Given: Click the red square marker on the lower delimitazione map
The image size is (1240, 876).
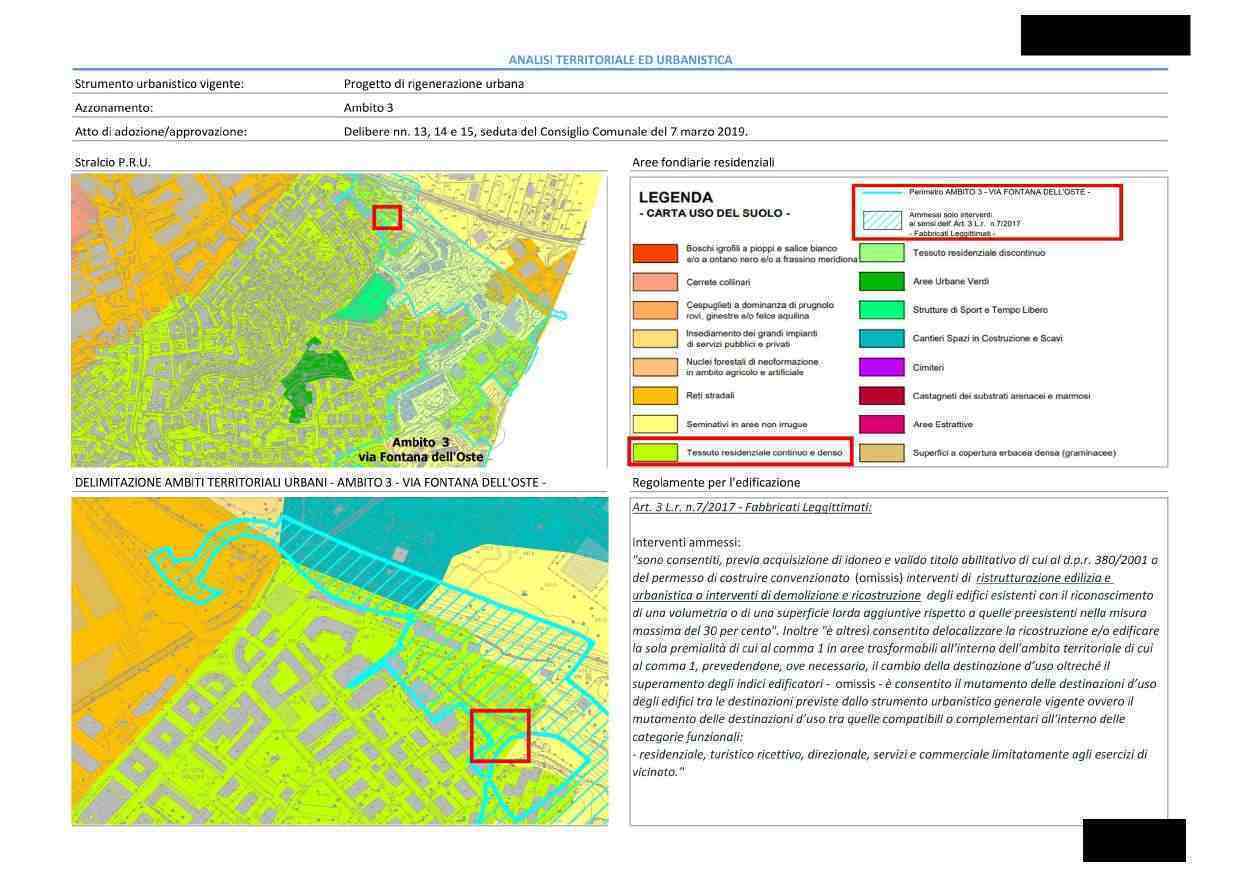Looking at the screenshot, I should [x=499, y=736].
